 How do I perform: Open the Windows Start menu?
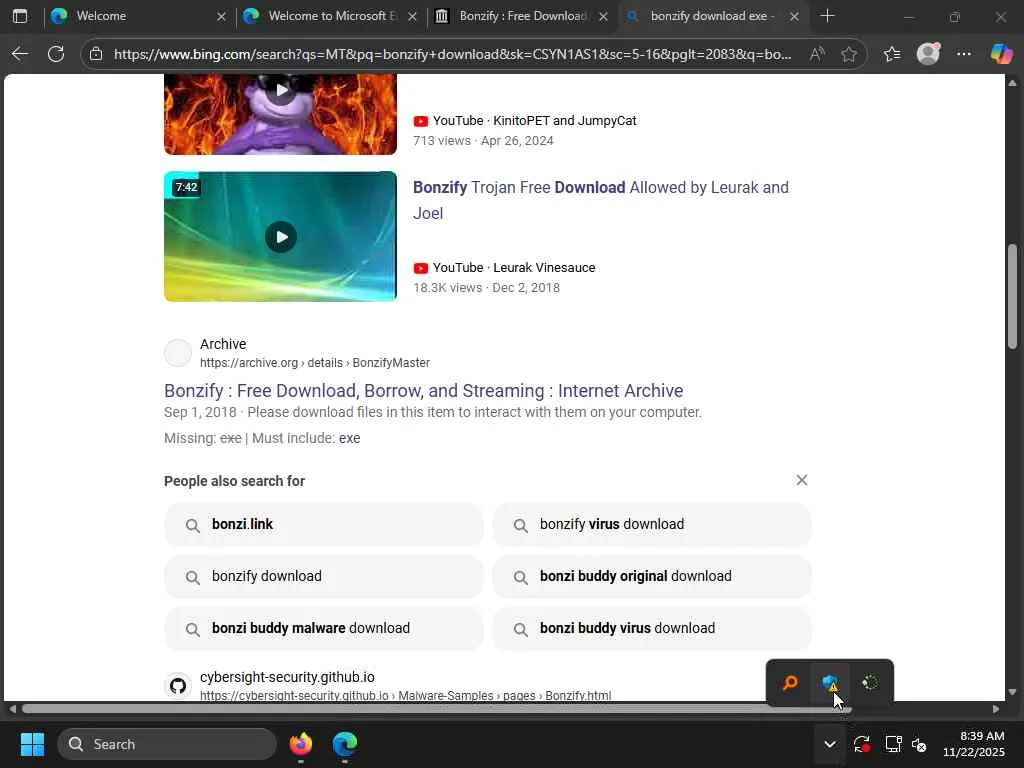click(32, 744)
